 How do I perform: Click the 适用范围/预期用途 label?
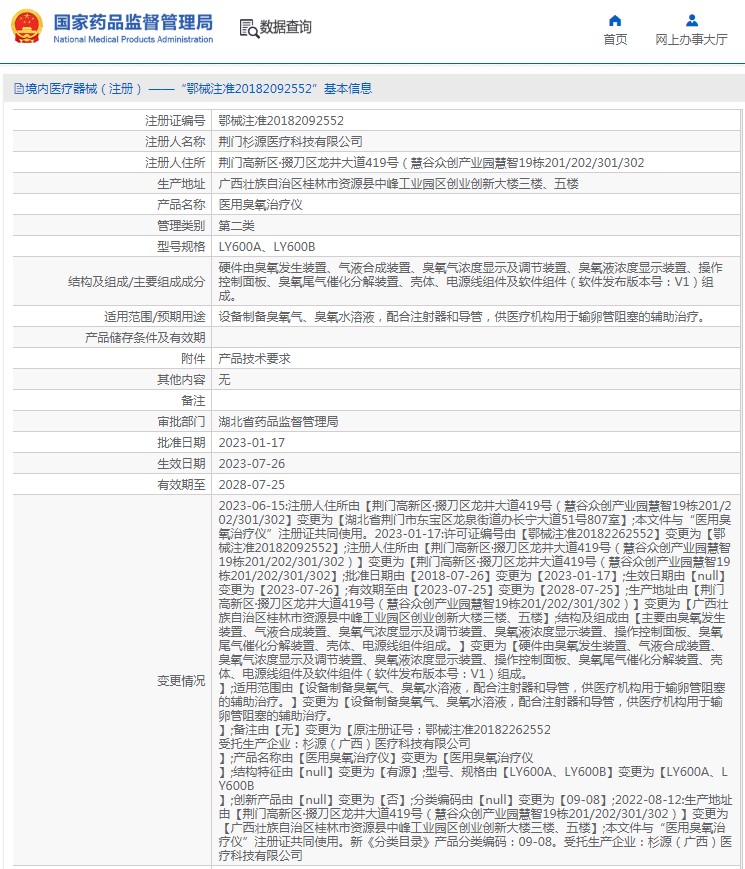click(155, 317)
